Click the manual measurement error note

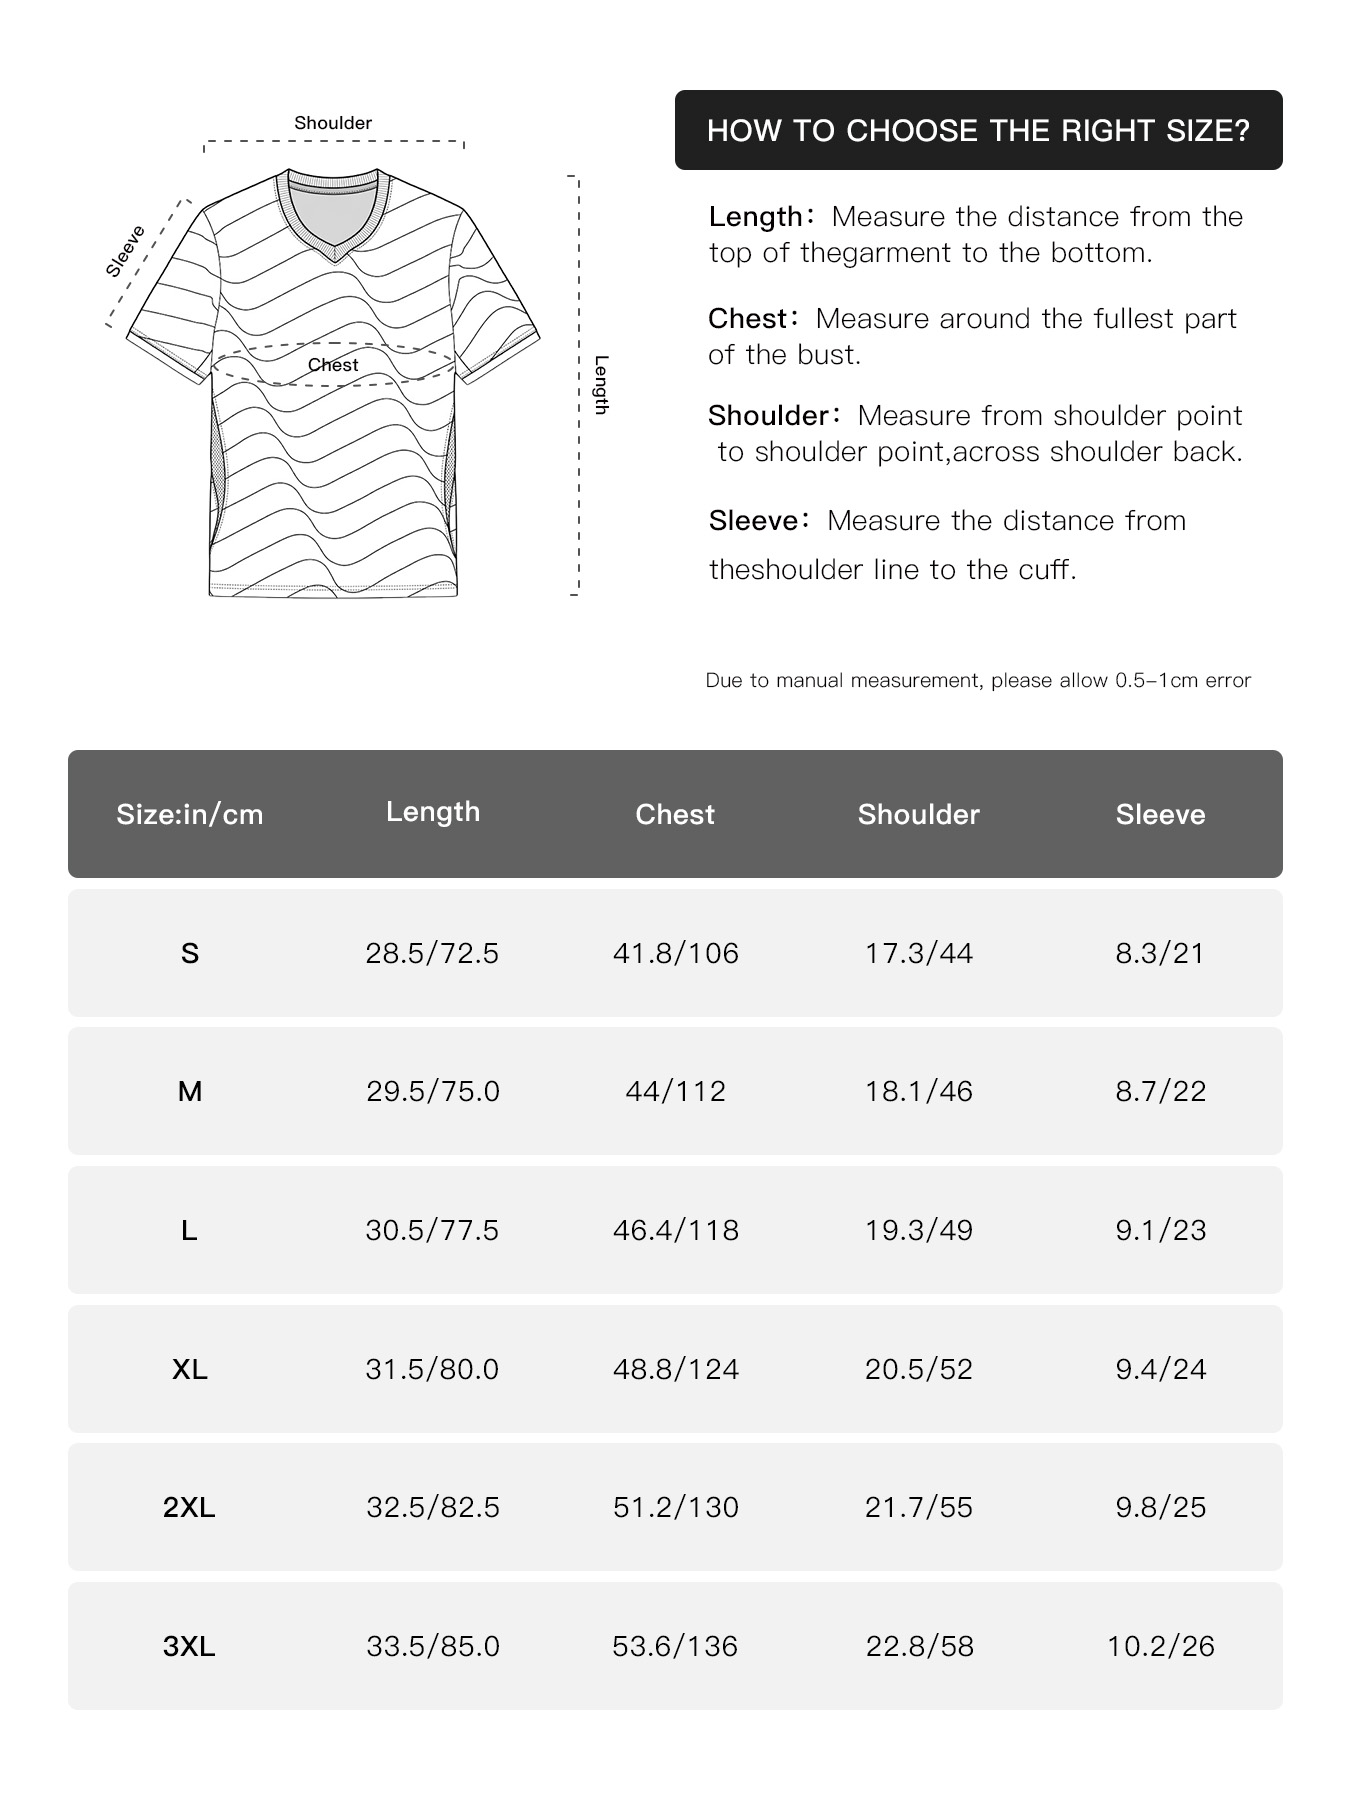click(978, 680)
